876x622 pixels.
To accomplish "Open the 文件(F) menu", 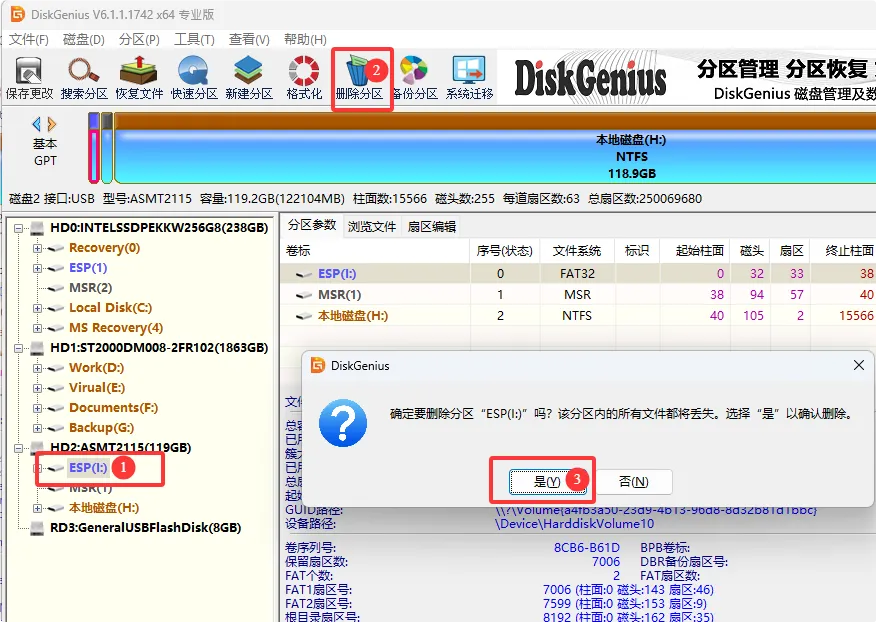I will coord(29,40).
